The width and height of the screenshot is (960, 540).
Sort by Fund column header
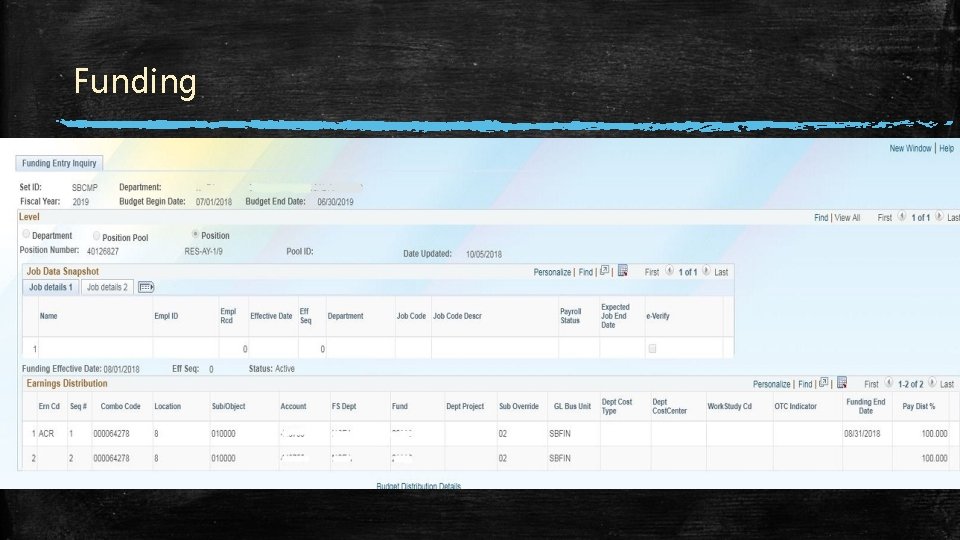pyautogui.click(x=400, y=407)
